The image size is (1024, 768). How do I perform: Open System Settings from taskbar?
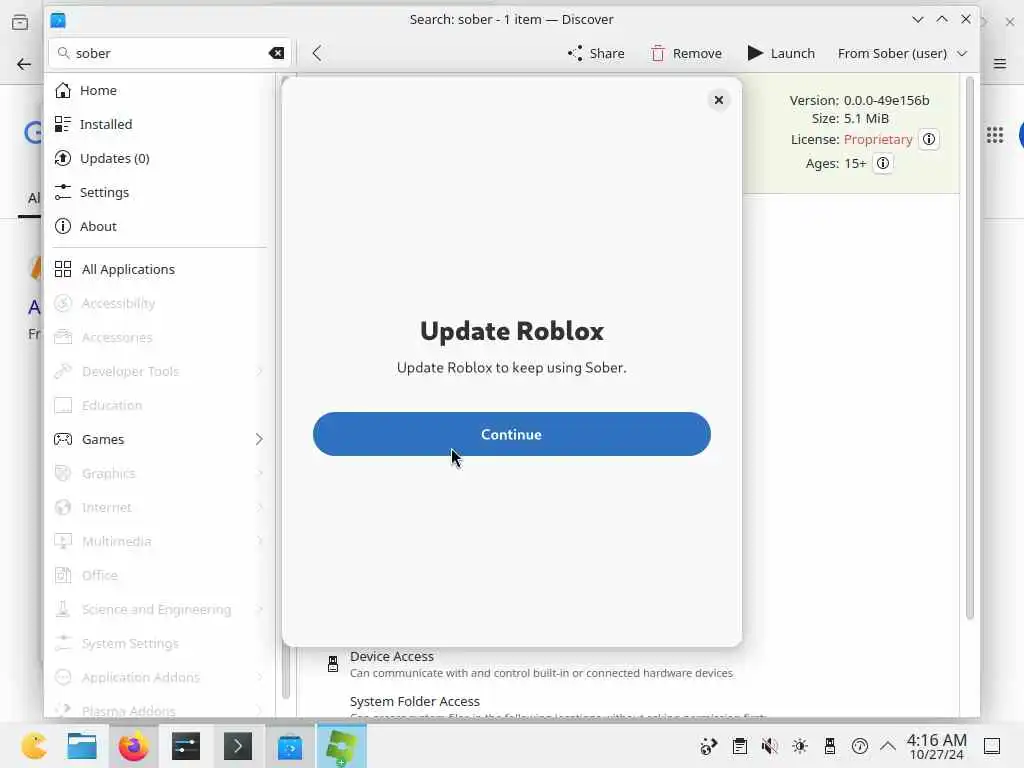(x=185, y=746)
